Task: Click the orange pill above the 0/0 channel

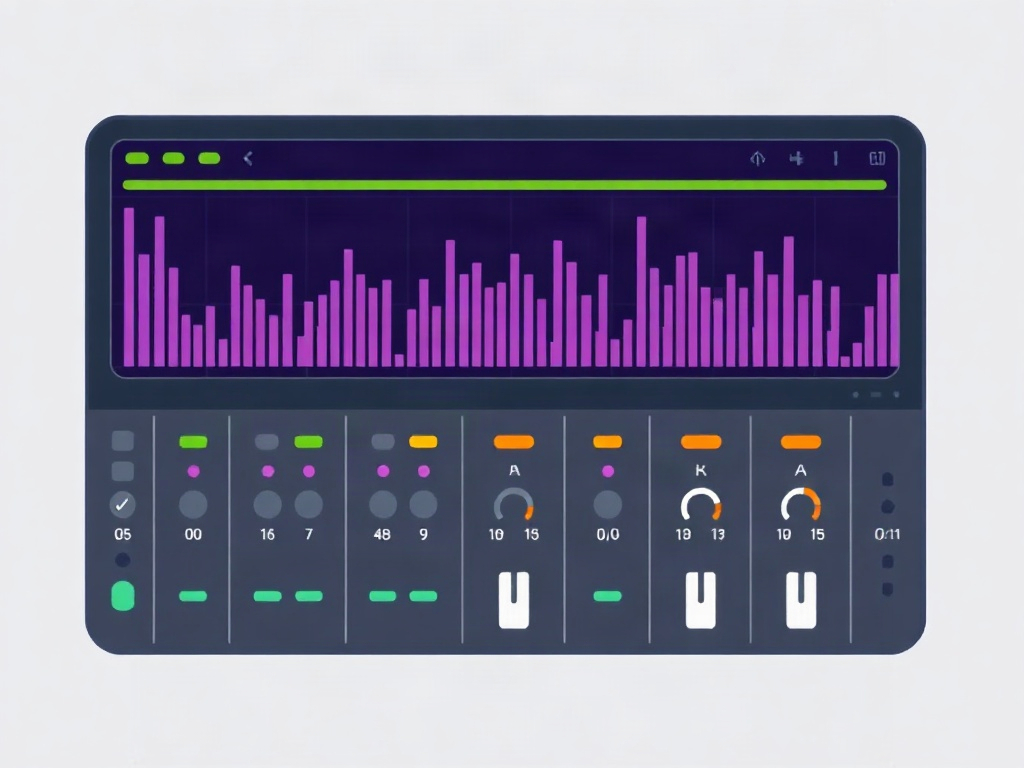Action: (x=607, y=442)
